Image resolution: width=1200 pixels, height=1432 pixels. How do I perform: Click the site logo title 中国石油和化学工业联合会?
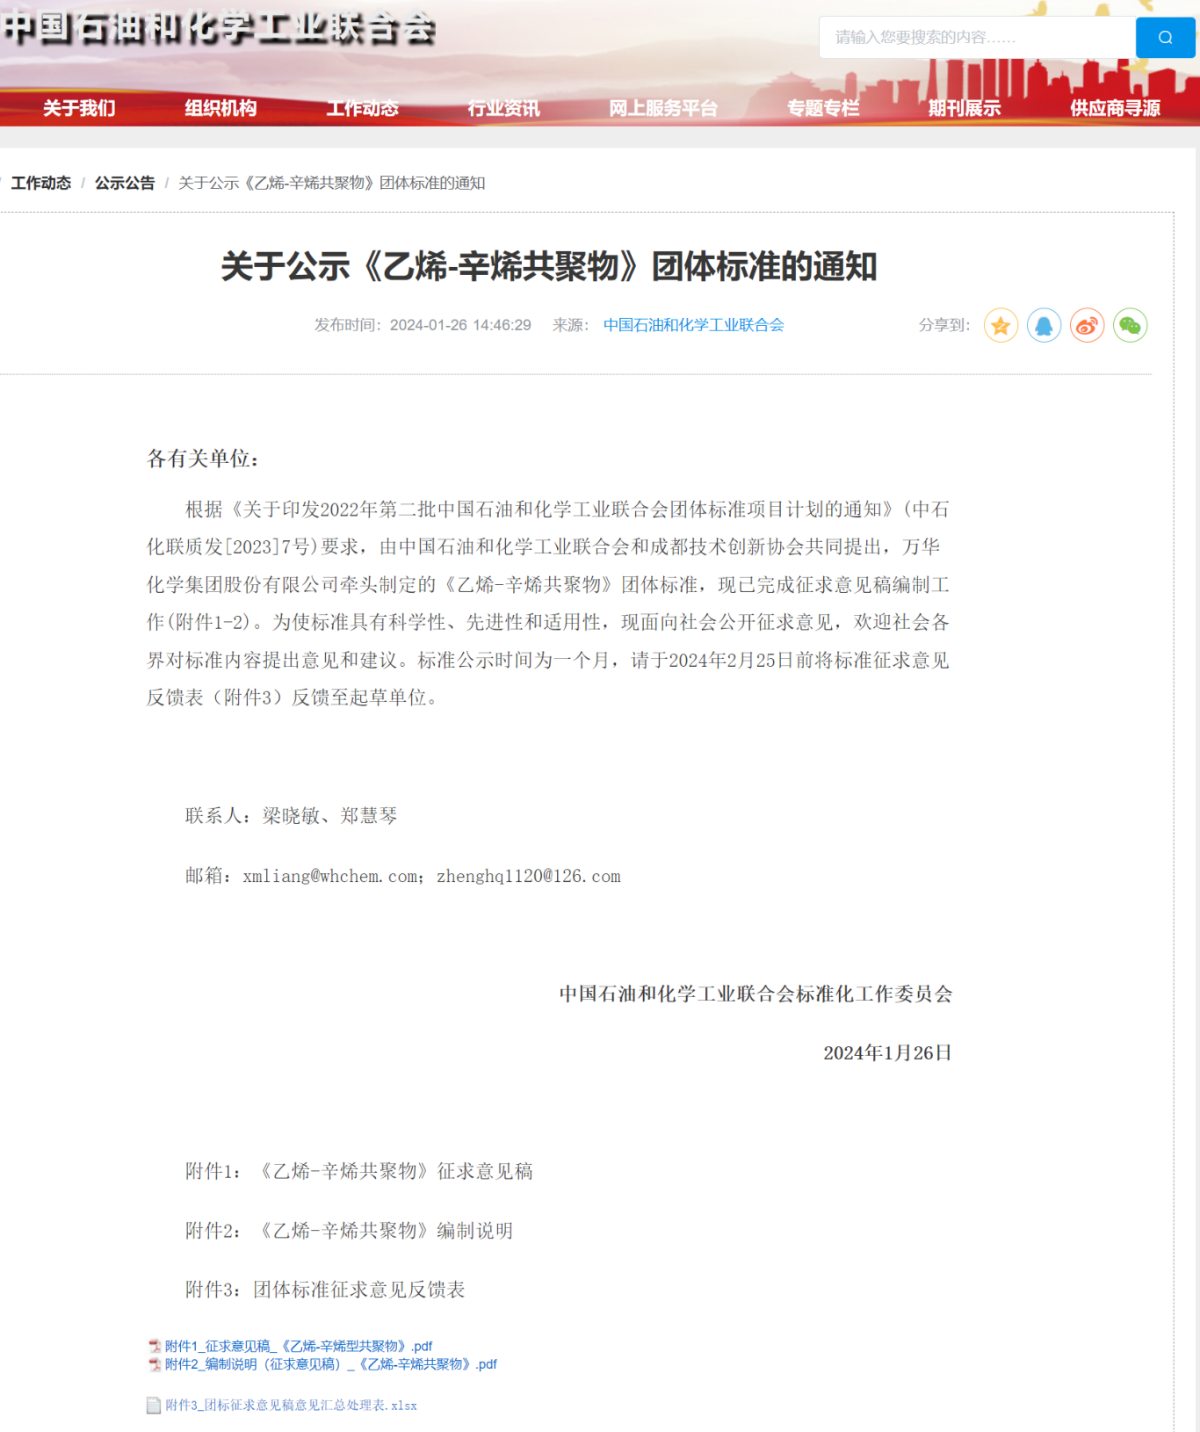pos(218,28)
